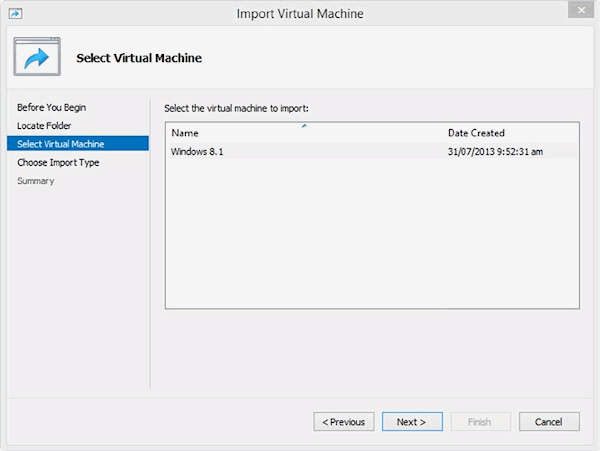The width and height of the screenshot is (600, 451).
Task: Click the sort arrow above the Name column
Action: pyautogui.click(x=304, y=126)
